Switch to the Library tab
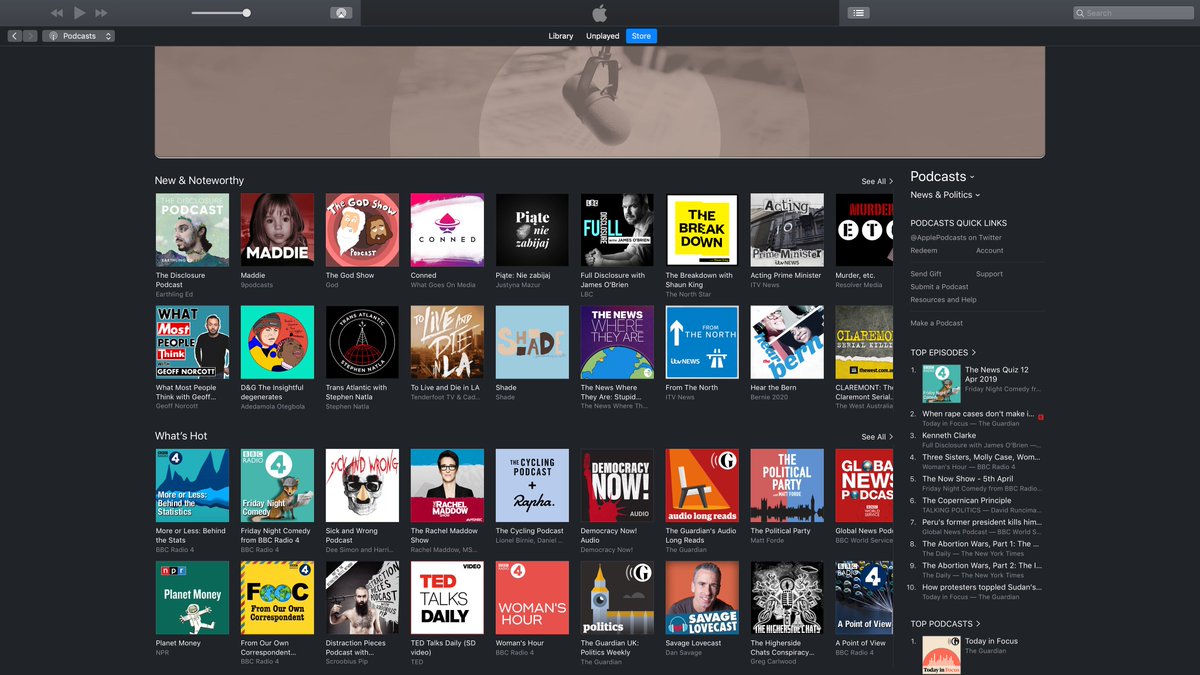This screenshot has height=675, width=1200. [561, 36]
